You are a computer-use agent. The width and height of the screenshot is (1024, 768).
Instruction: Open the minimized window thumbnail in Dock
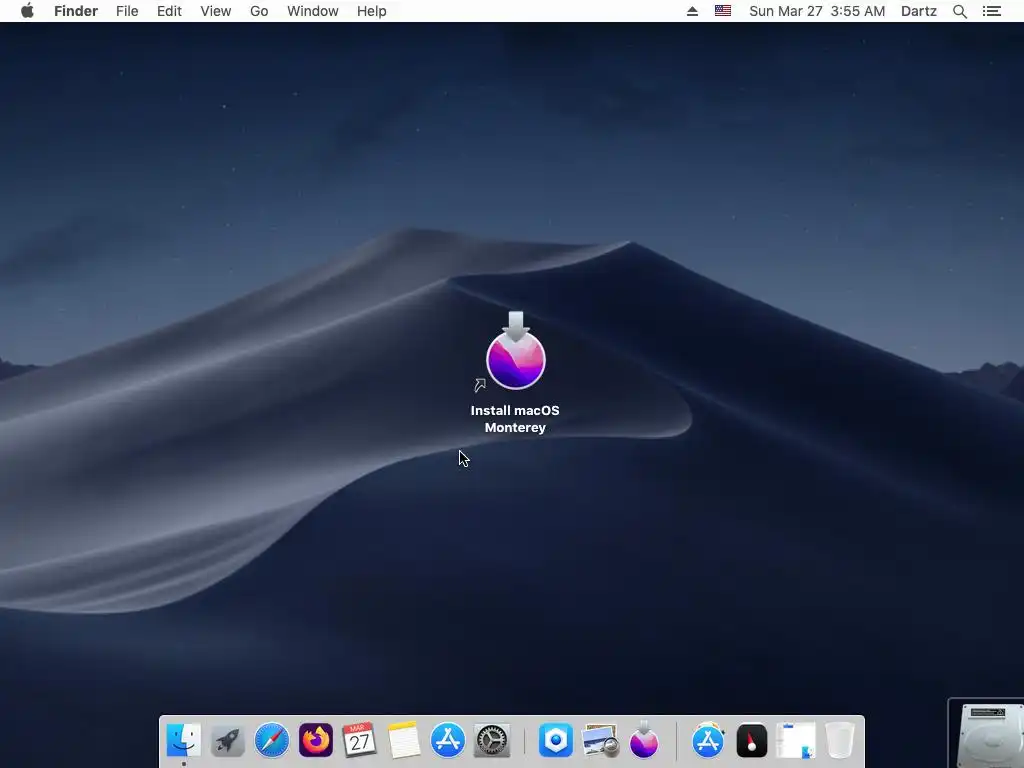(795, 741)
